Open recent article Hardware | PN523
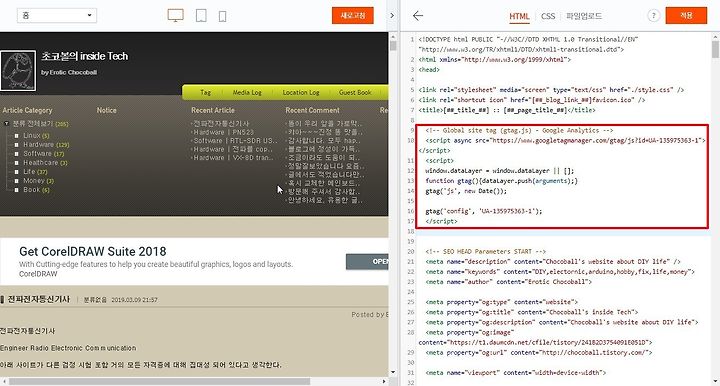The height and width of the screenshot is (386, 720). point(223,132)
